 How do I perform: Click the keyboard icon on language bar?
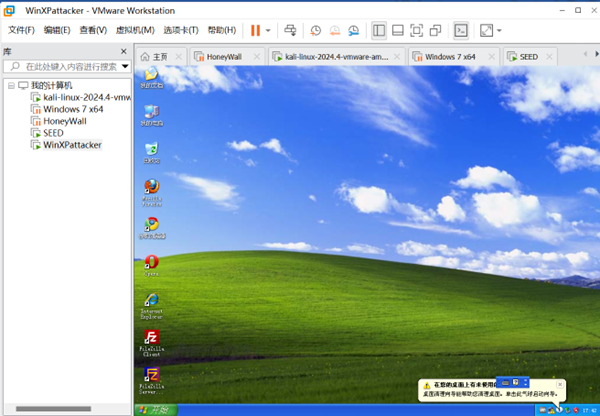[x=505, y=382]
